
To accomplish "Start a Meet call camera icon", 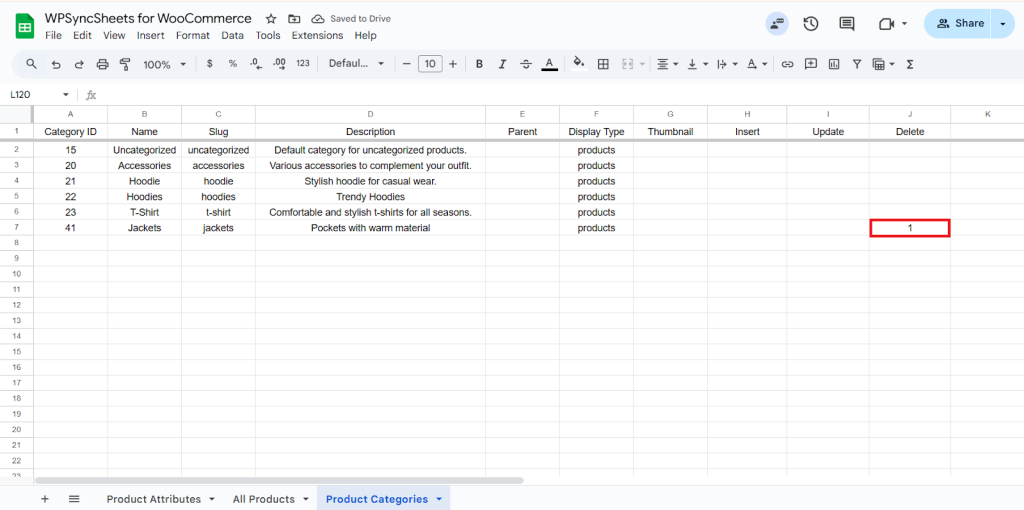I will tap(886, 24).
